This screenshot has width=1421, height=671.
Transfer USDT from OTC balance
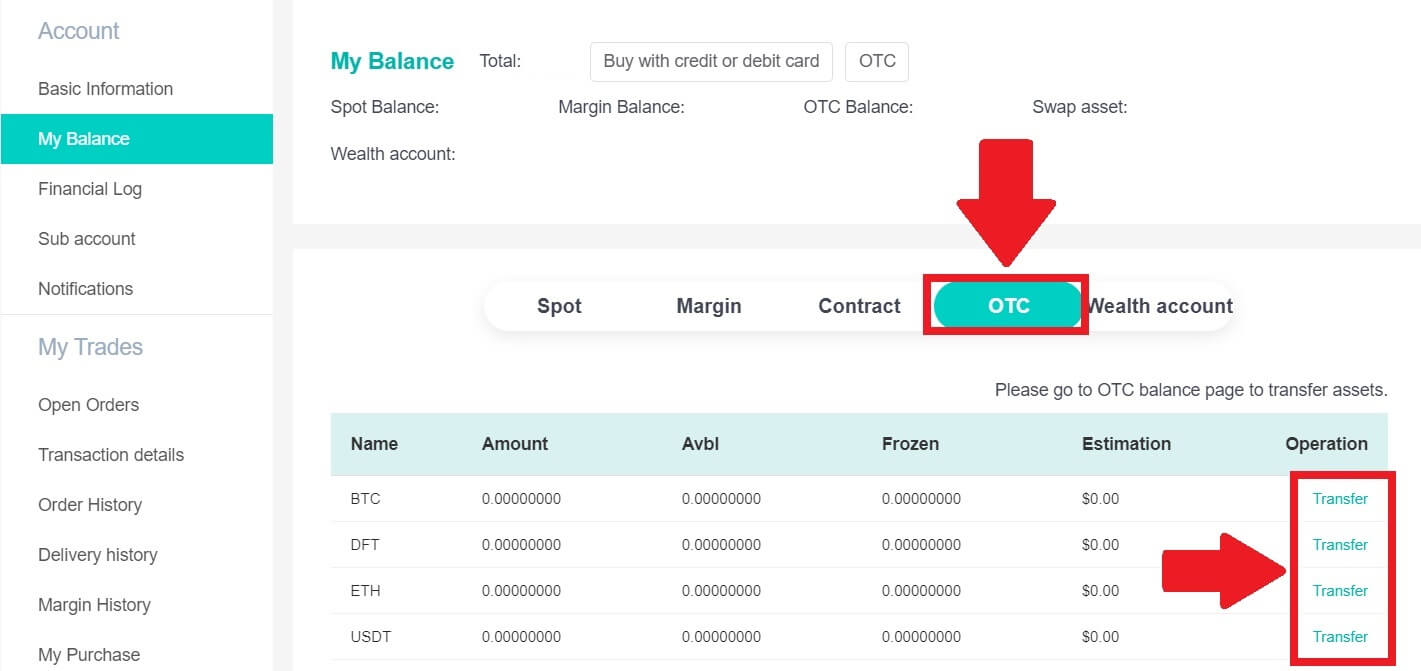tap(1341, 636)
